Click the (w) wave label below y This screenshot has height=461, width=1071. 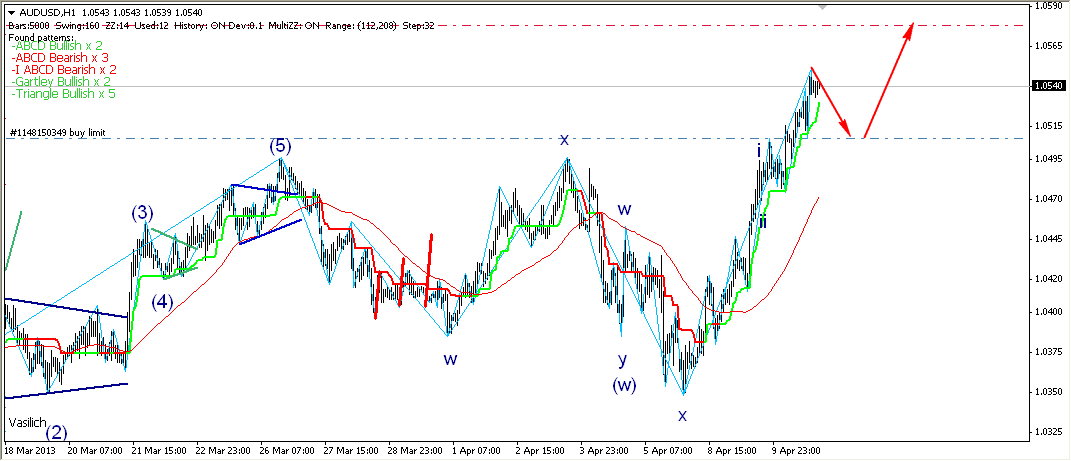click(624, 385)
